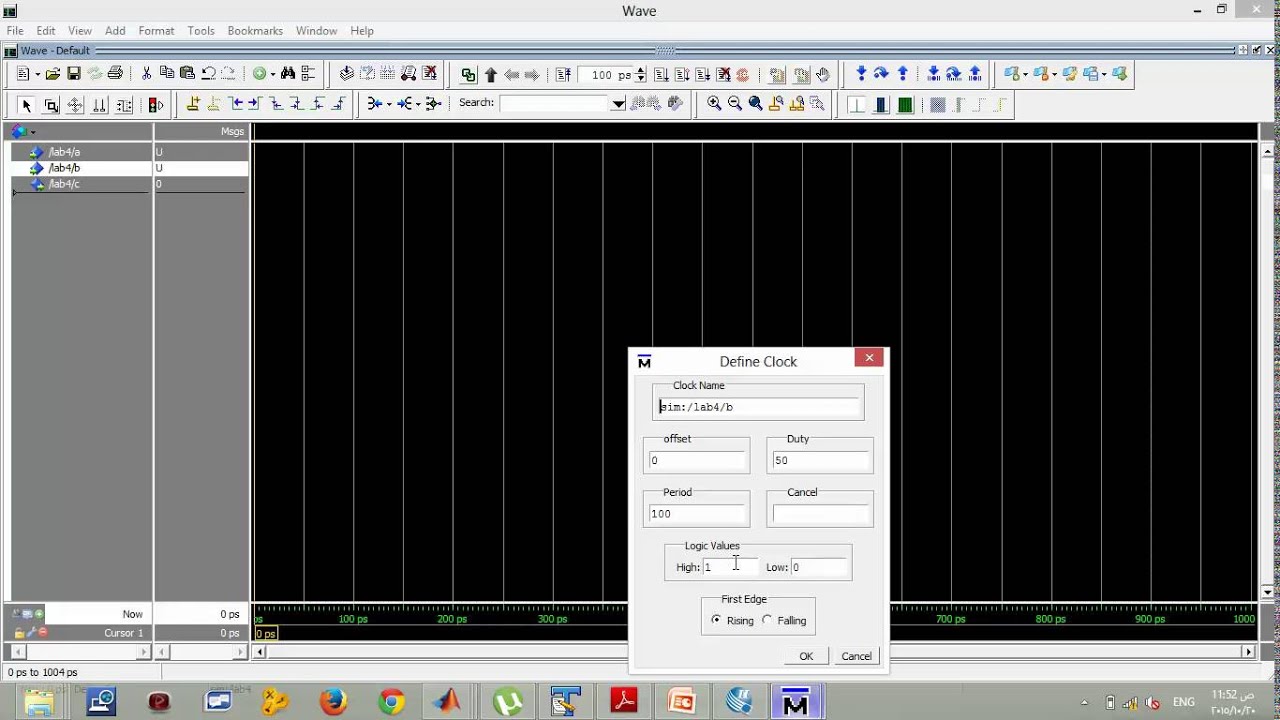Screen dimensions: 1280x720
Task: Open the Format menu
Action: 156,31
